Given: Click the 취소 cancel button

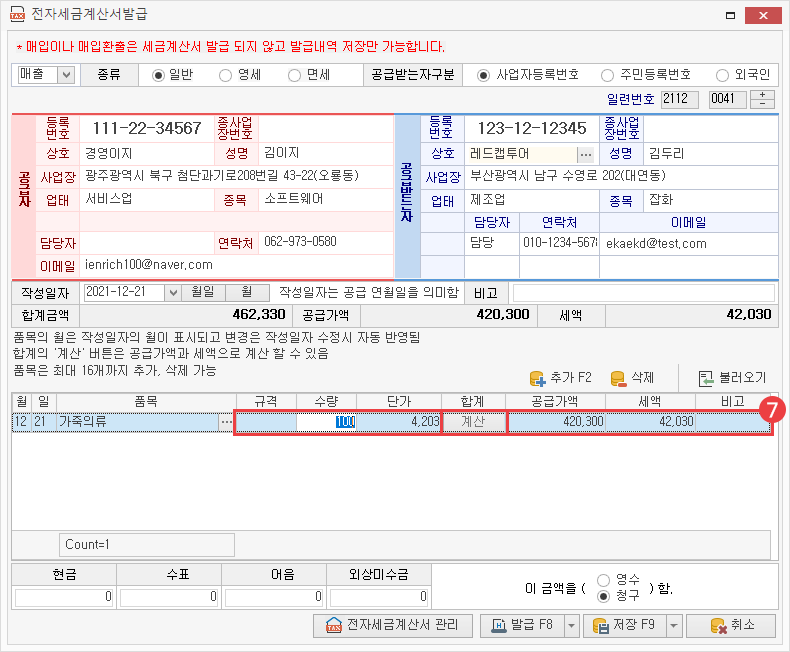Looking at the screenshot, I should (731, 625).
